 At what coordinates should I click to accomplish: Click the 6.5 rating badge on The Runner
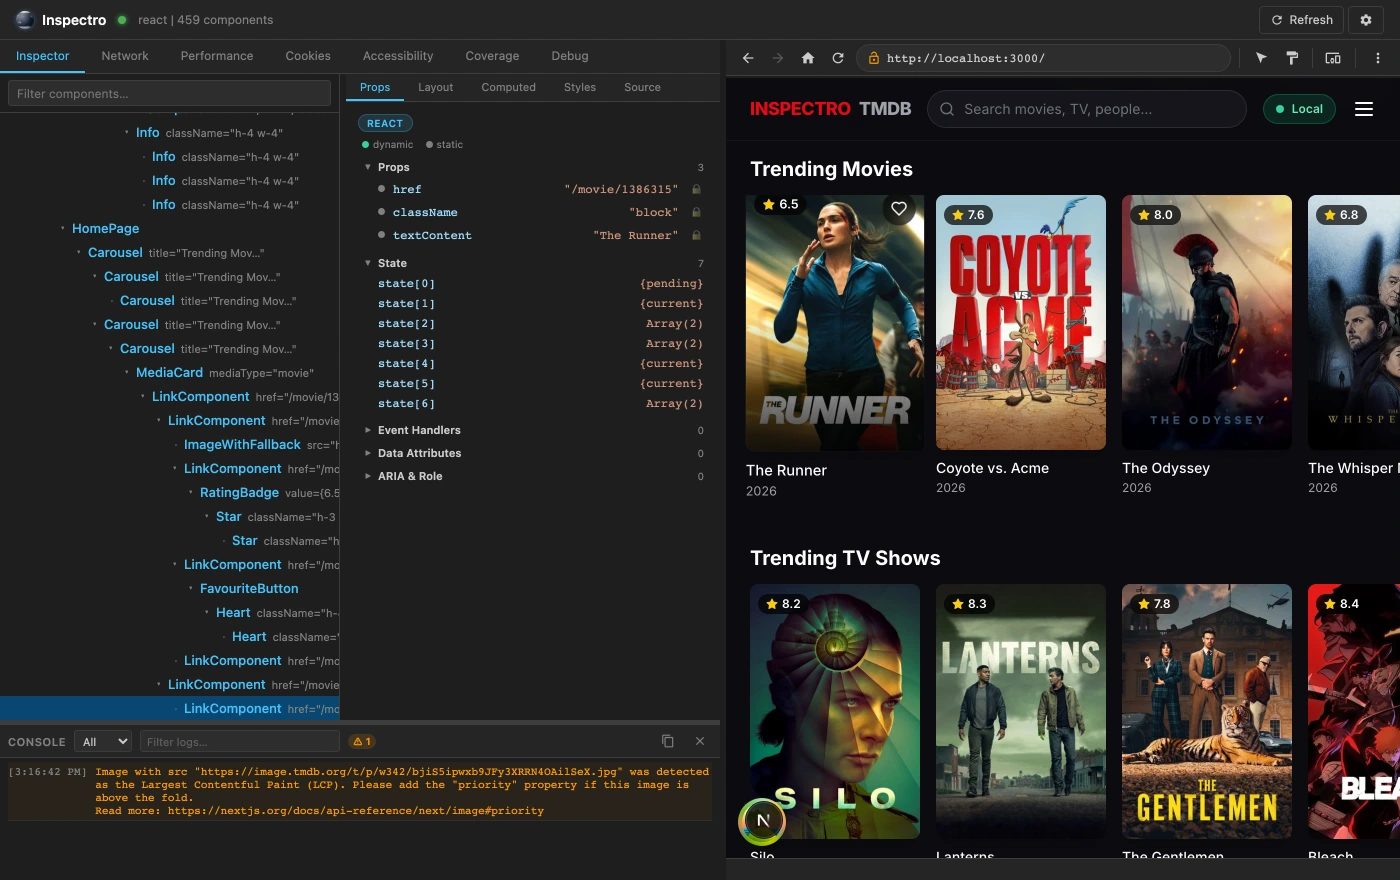click(780, 204)
